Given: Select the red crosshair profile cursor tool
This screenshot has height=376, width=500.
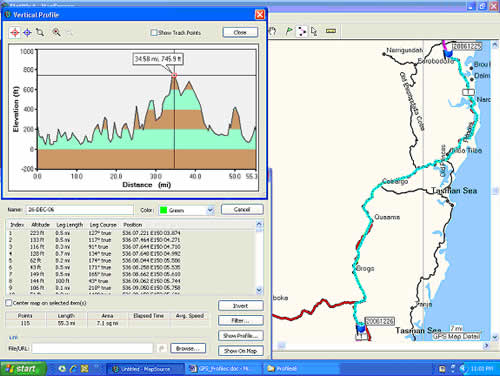Looking at the screenshot, I should [x=15, y=33].
